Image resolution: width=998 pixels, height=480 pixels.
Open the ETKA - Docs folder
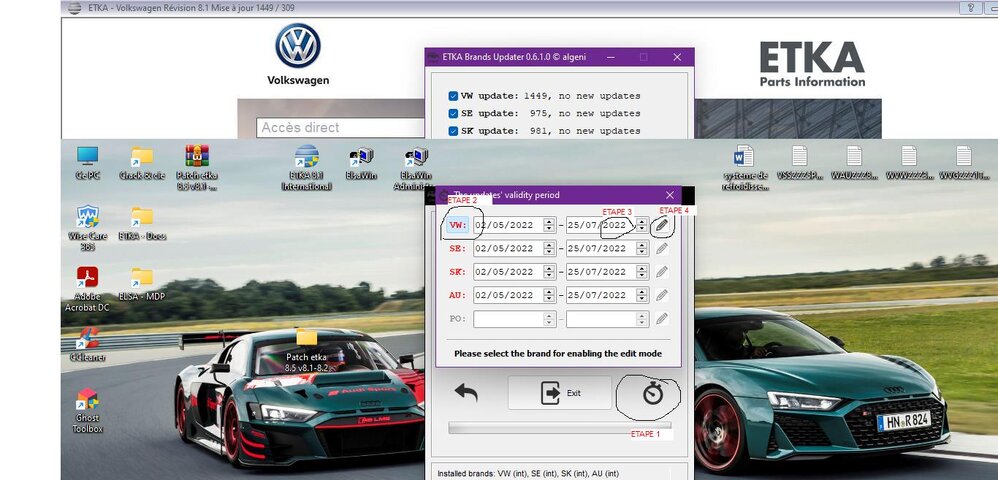point(142,223)
